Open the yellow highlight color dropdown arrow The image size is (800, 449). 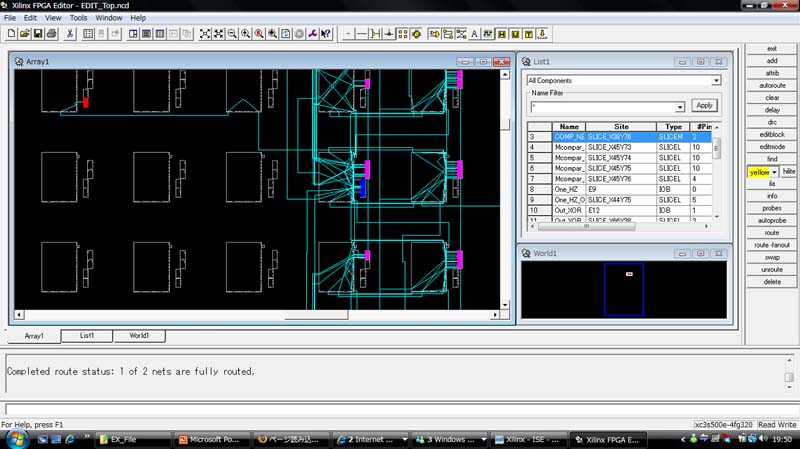pos(774,172)
